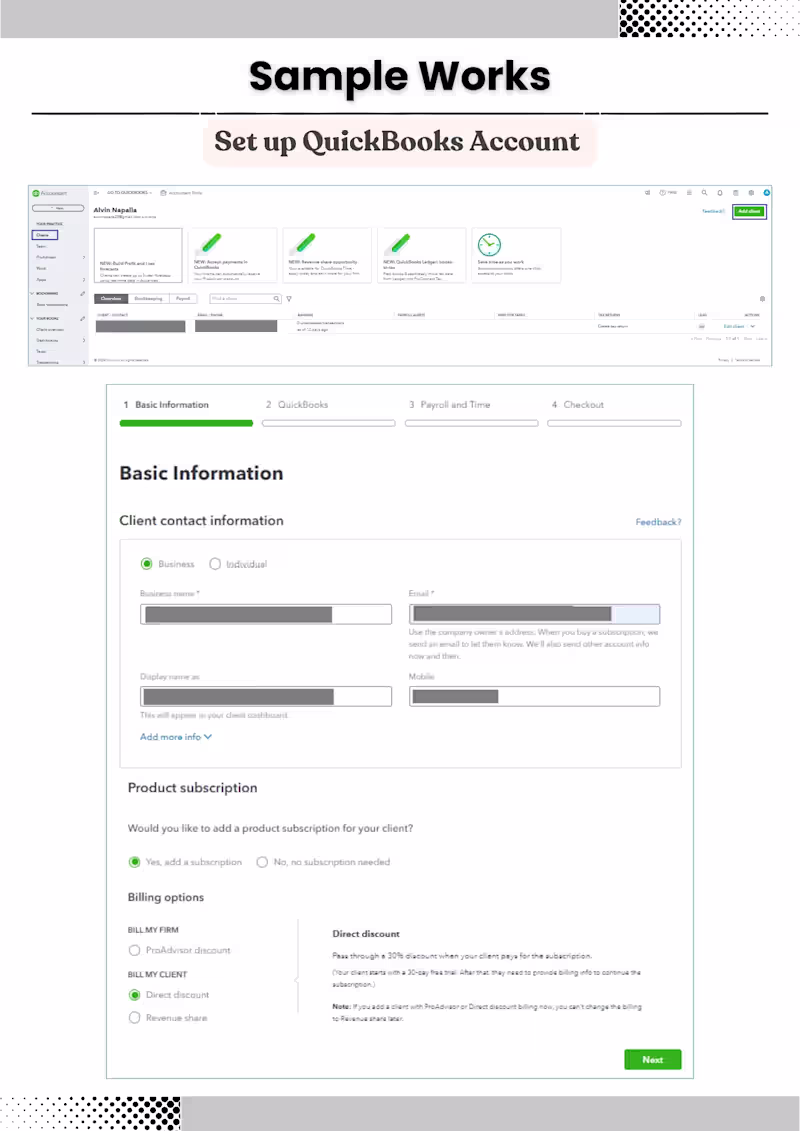
Task: Switch to the Payroll tab
Action: [183, 299]
